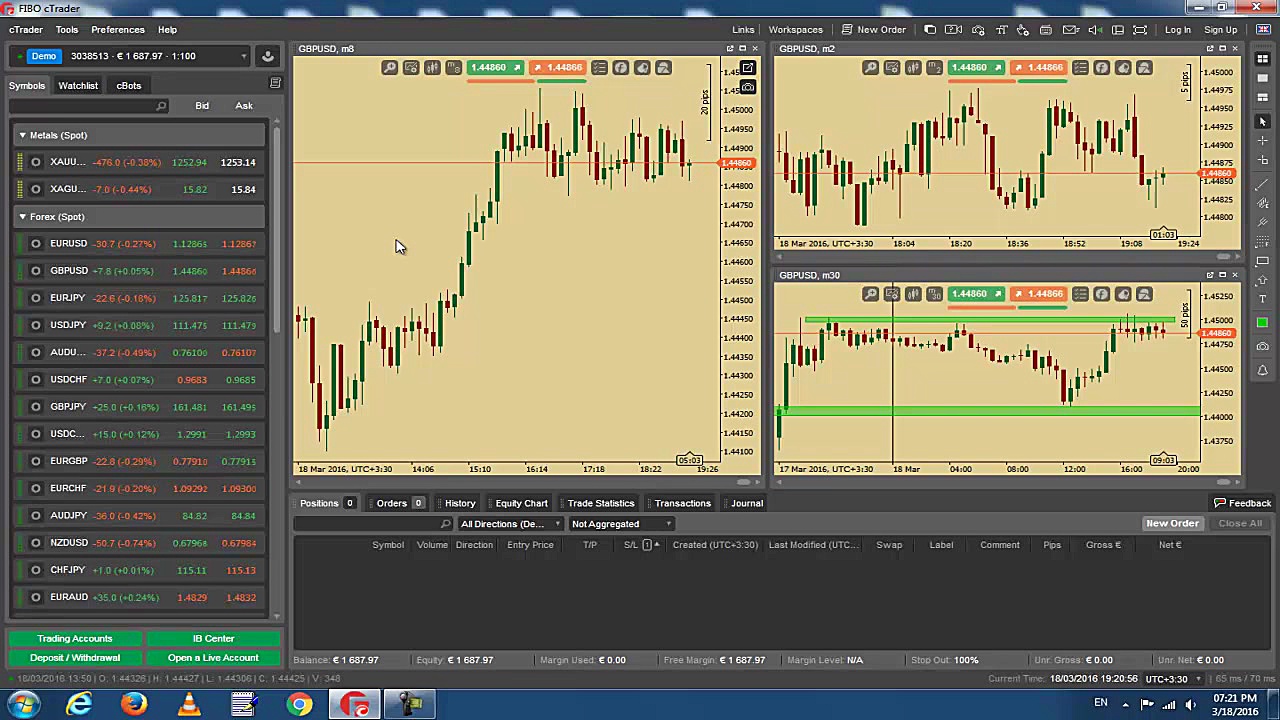Open Google Chrome from the taskbar
The width and height of the screenshot is (1280, 720).
pyautogui.click(x=299, y=705)
